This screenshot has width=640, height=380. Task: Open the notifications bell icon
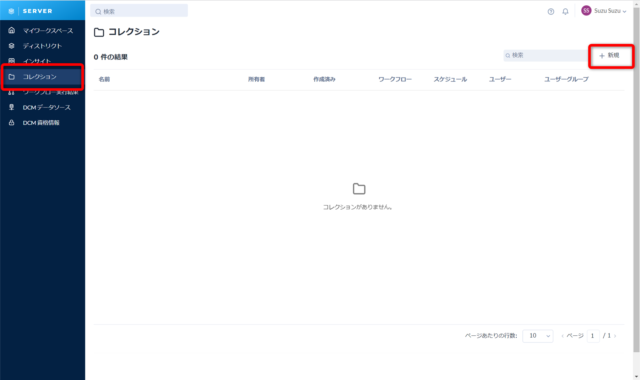565,11
